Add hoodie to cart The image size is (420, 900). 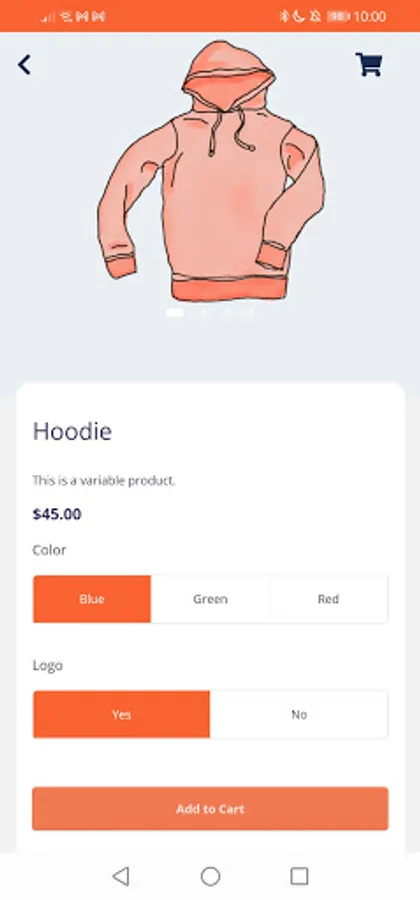(x=210, y=808)
